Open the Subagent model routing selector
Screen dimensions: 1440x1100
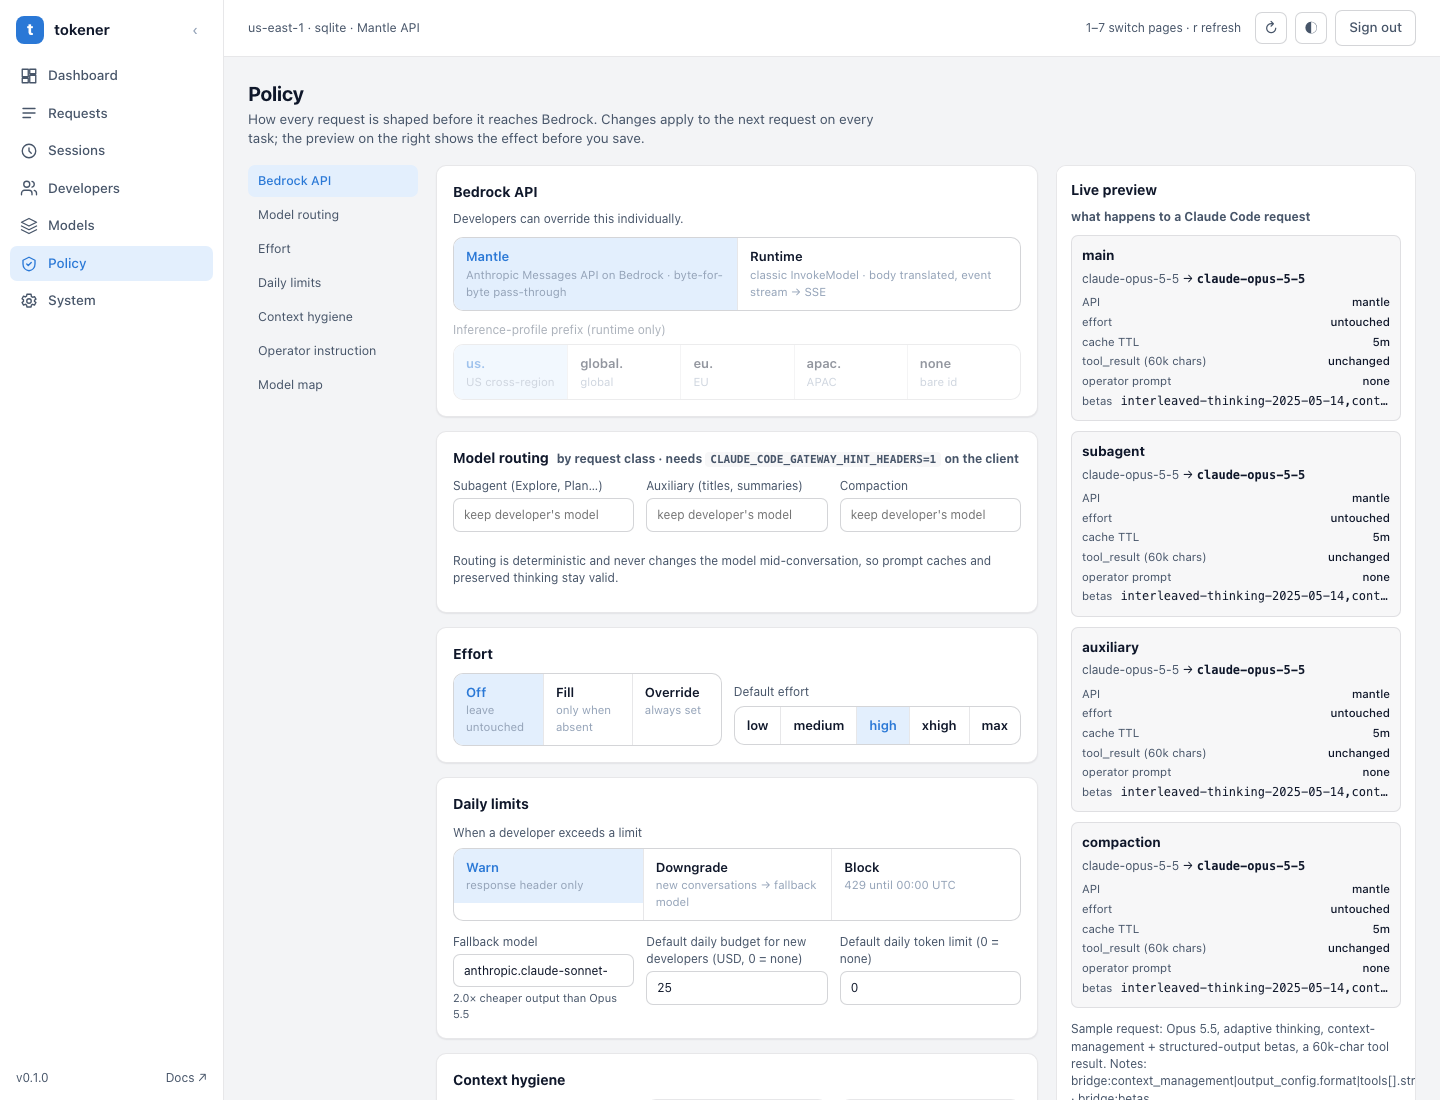[x=543, y=515]
